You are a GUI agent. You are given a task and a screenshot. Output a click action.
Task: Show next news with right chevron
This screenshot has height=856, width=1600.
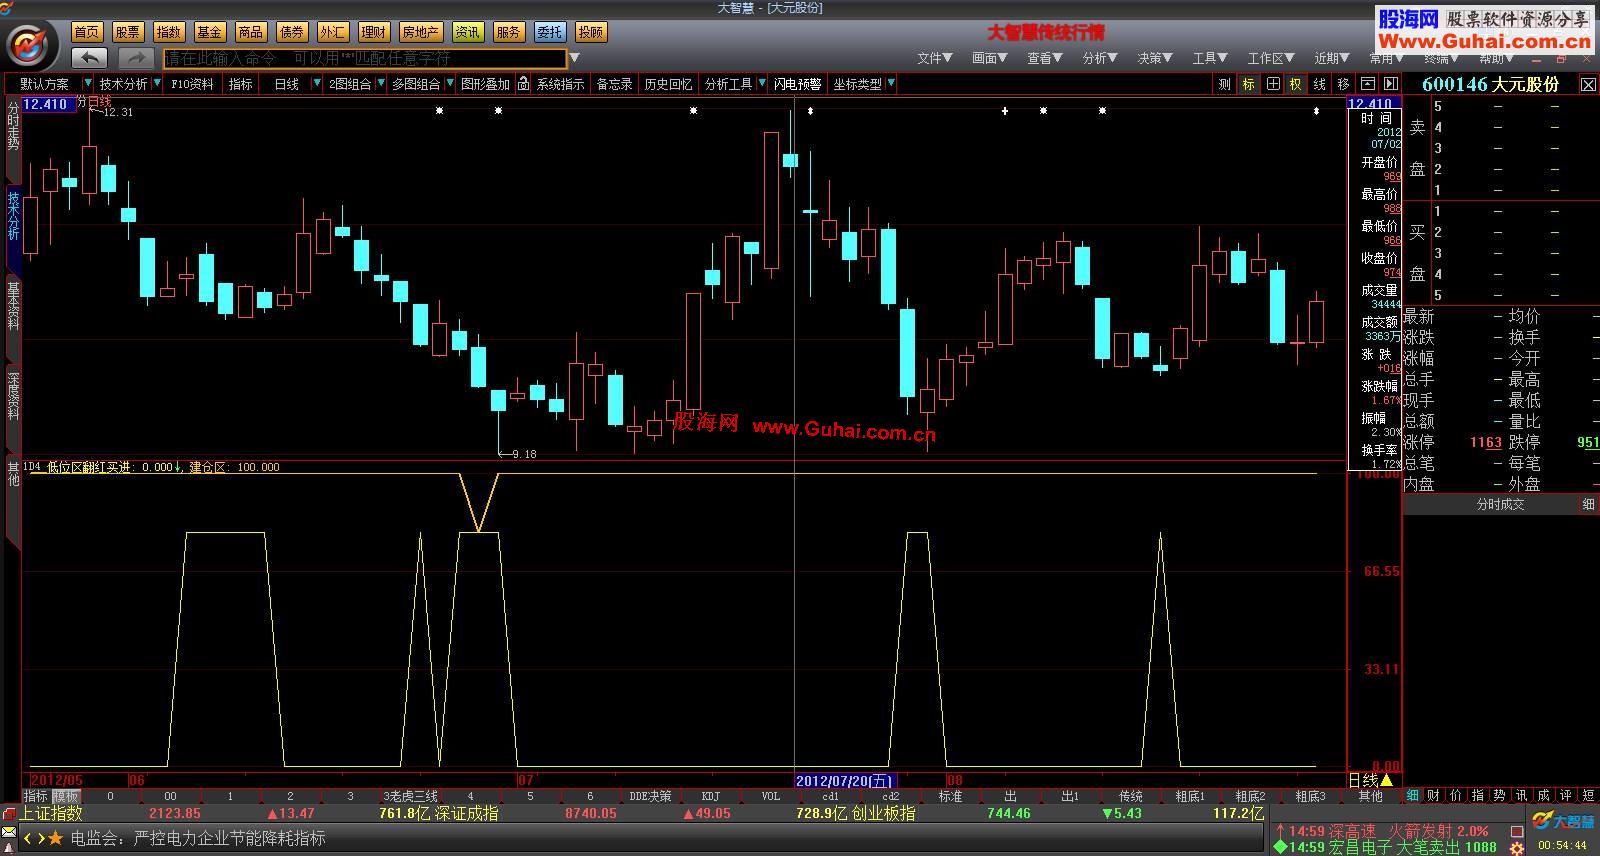(40, 838)
